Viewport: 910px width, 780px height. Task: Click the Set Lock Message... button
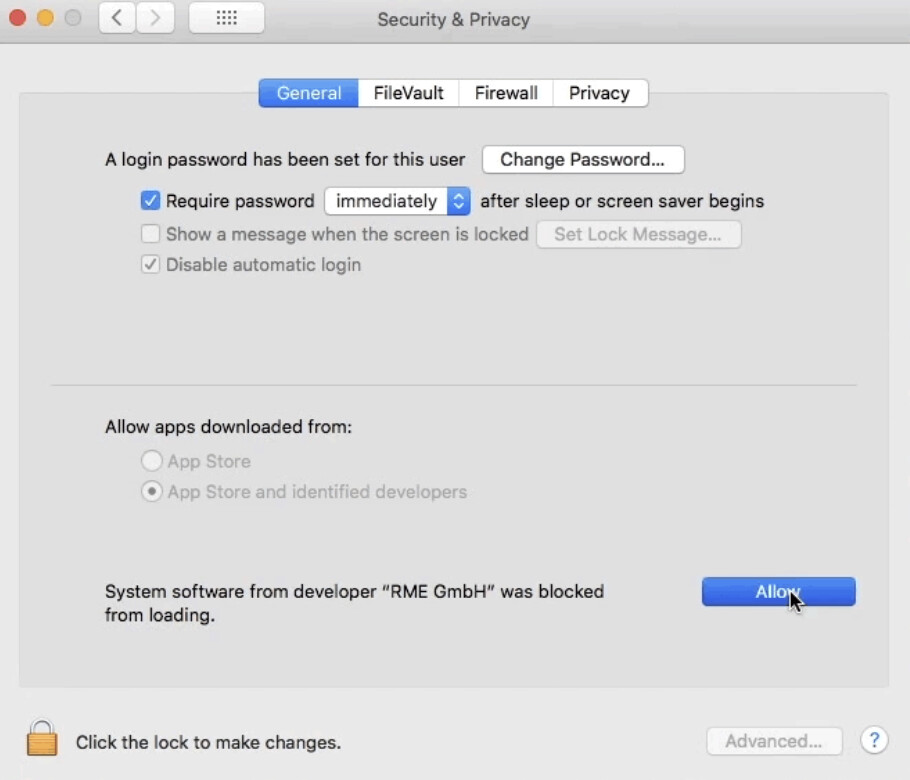click(x=638, y=234)
